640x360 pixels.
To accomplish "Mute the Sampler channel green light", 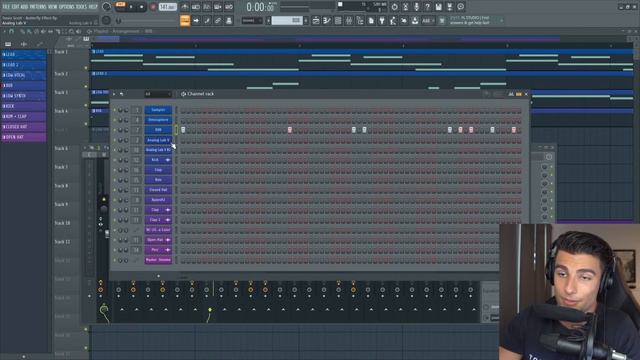I will tap(115, 110).
